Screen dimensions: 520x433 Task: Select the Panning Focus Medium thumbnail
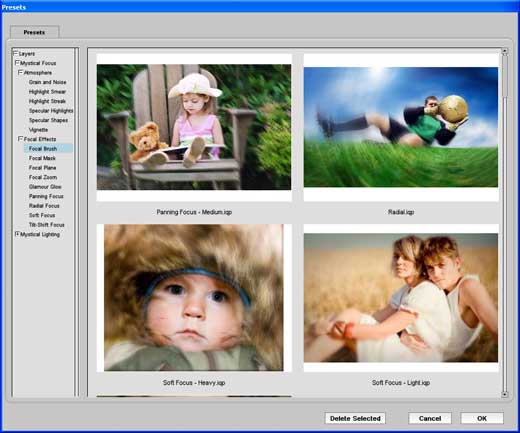click(x=194, y=127)
